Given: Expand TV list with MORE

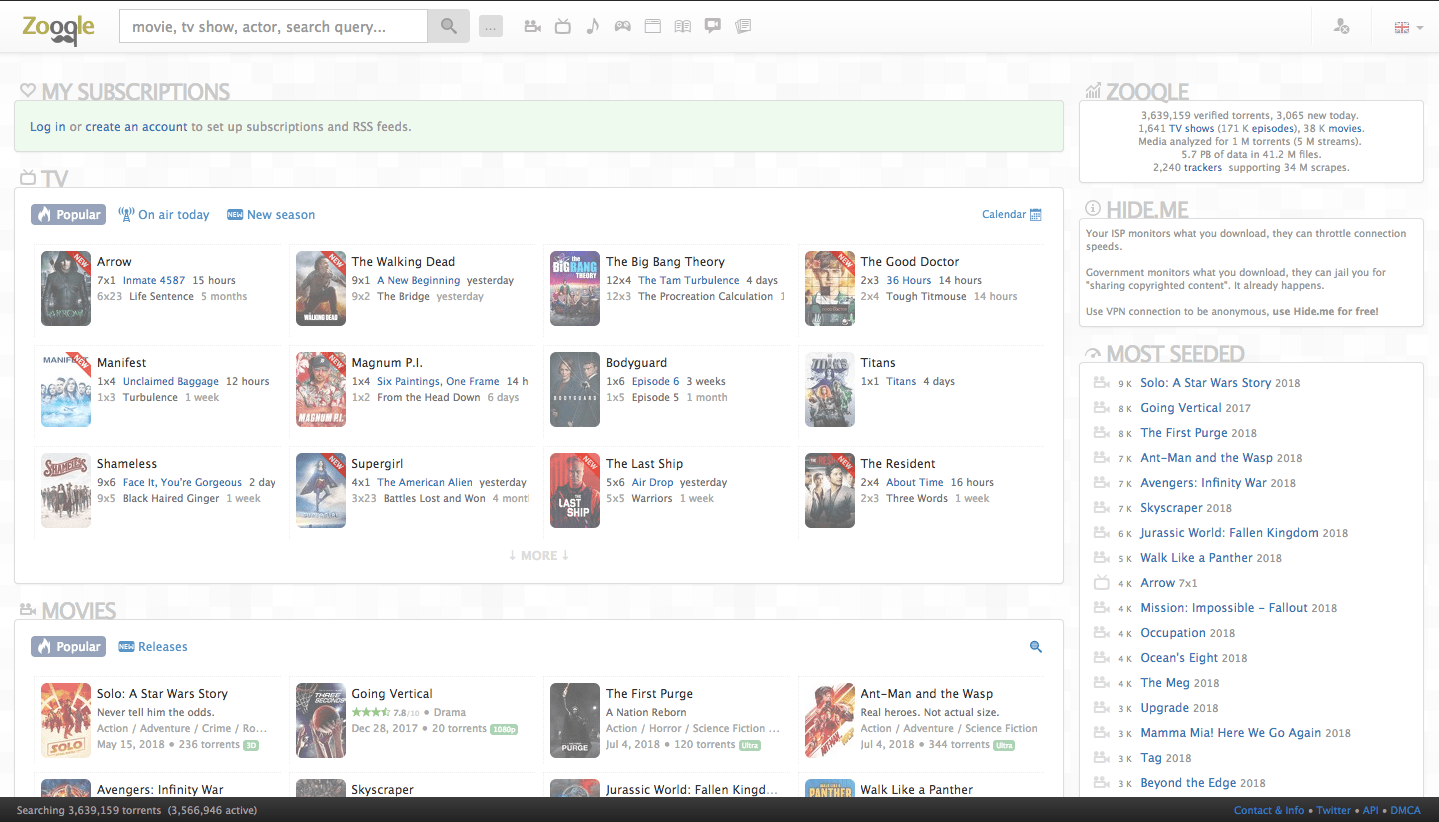Looking at the screenshot, I should point(538,555).
